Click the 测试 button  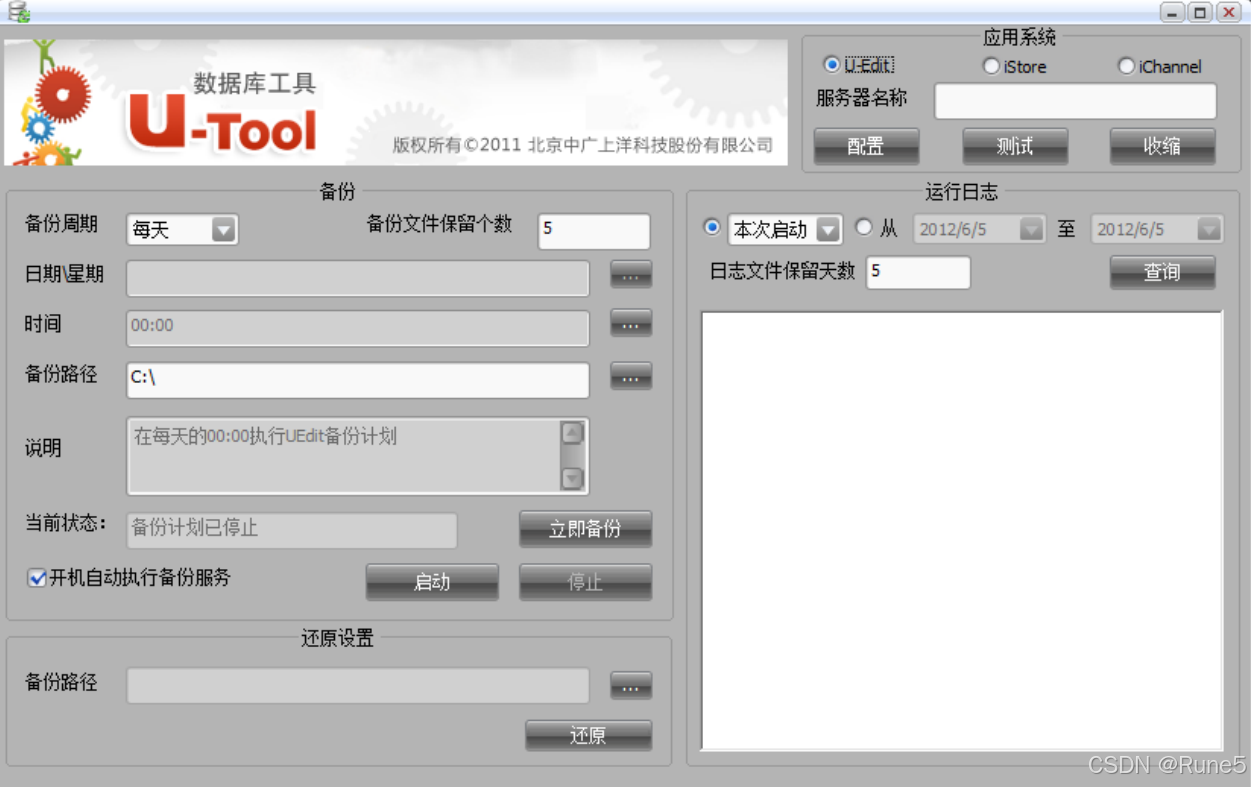tap(1015, 146)
